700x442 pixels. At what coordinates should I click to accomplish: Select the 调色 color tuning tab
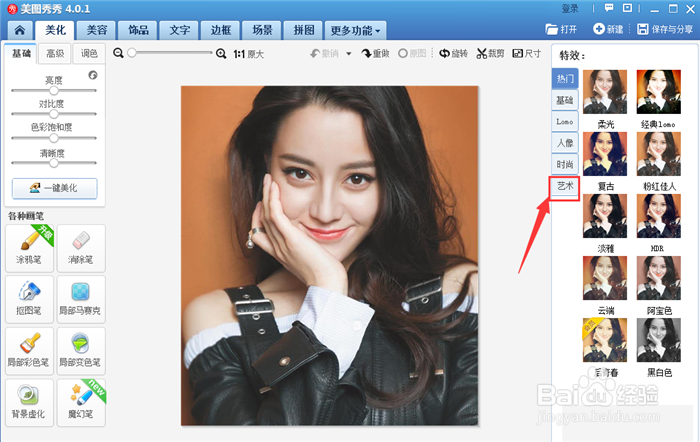click(x=89, y=54)
